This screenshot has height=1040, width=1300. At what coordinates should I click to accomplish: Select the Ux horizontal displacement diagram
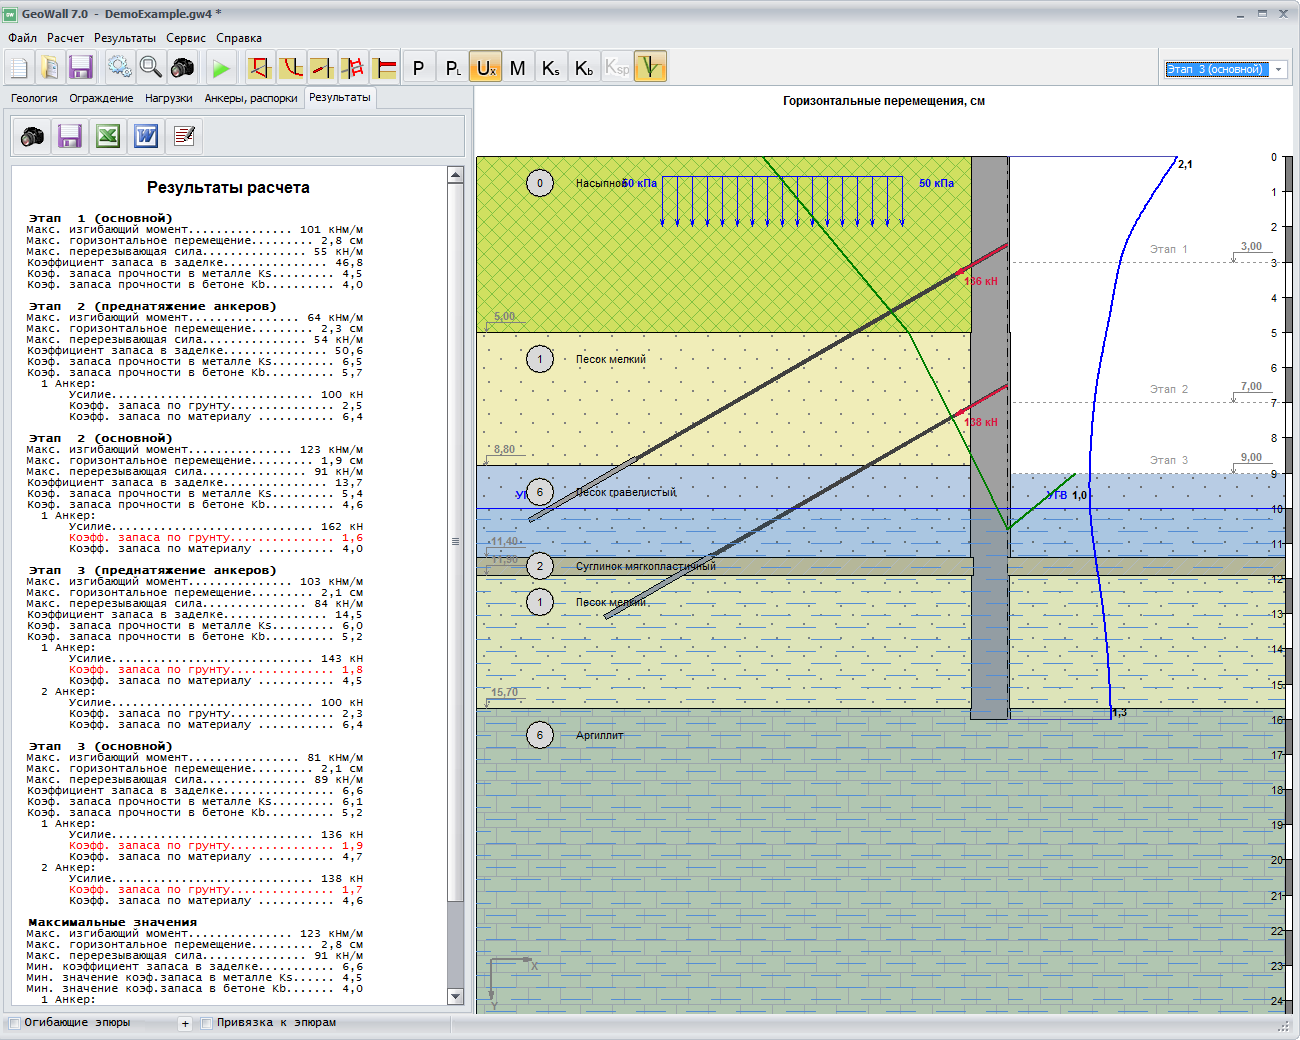485,68
